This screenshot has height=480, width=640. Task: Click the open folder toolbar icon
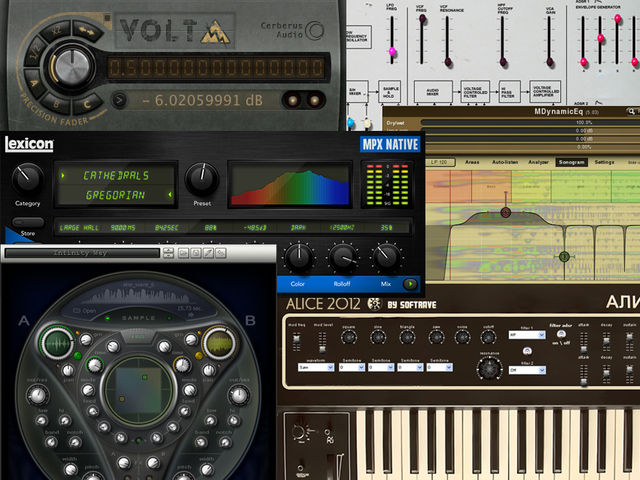pyautogui.click(x=183, y=253)
